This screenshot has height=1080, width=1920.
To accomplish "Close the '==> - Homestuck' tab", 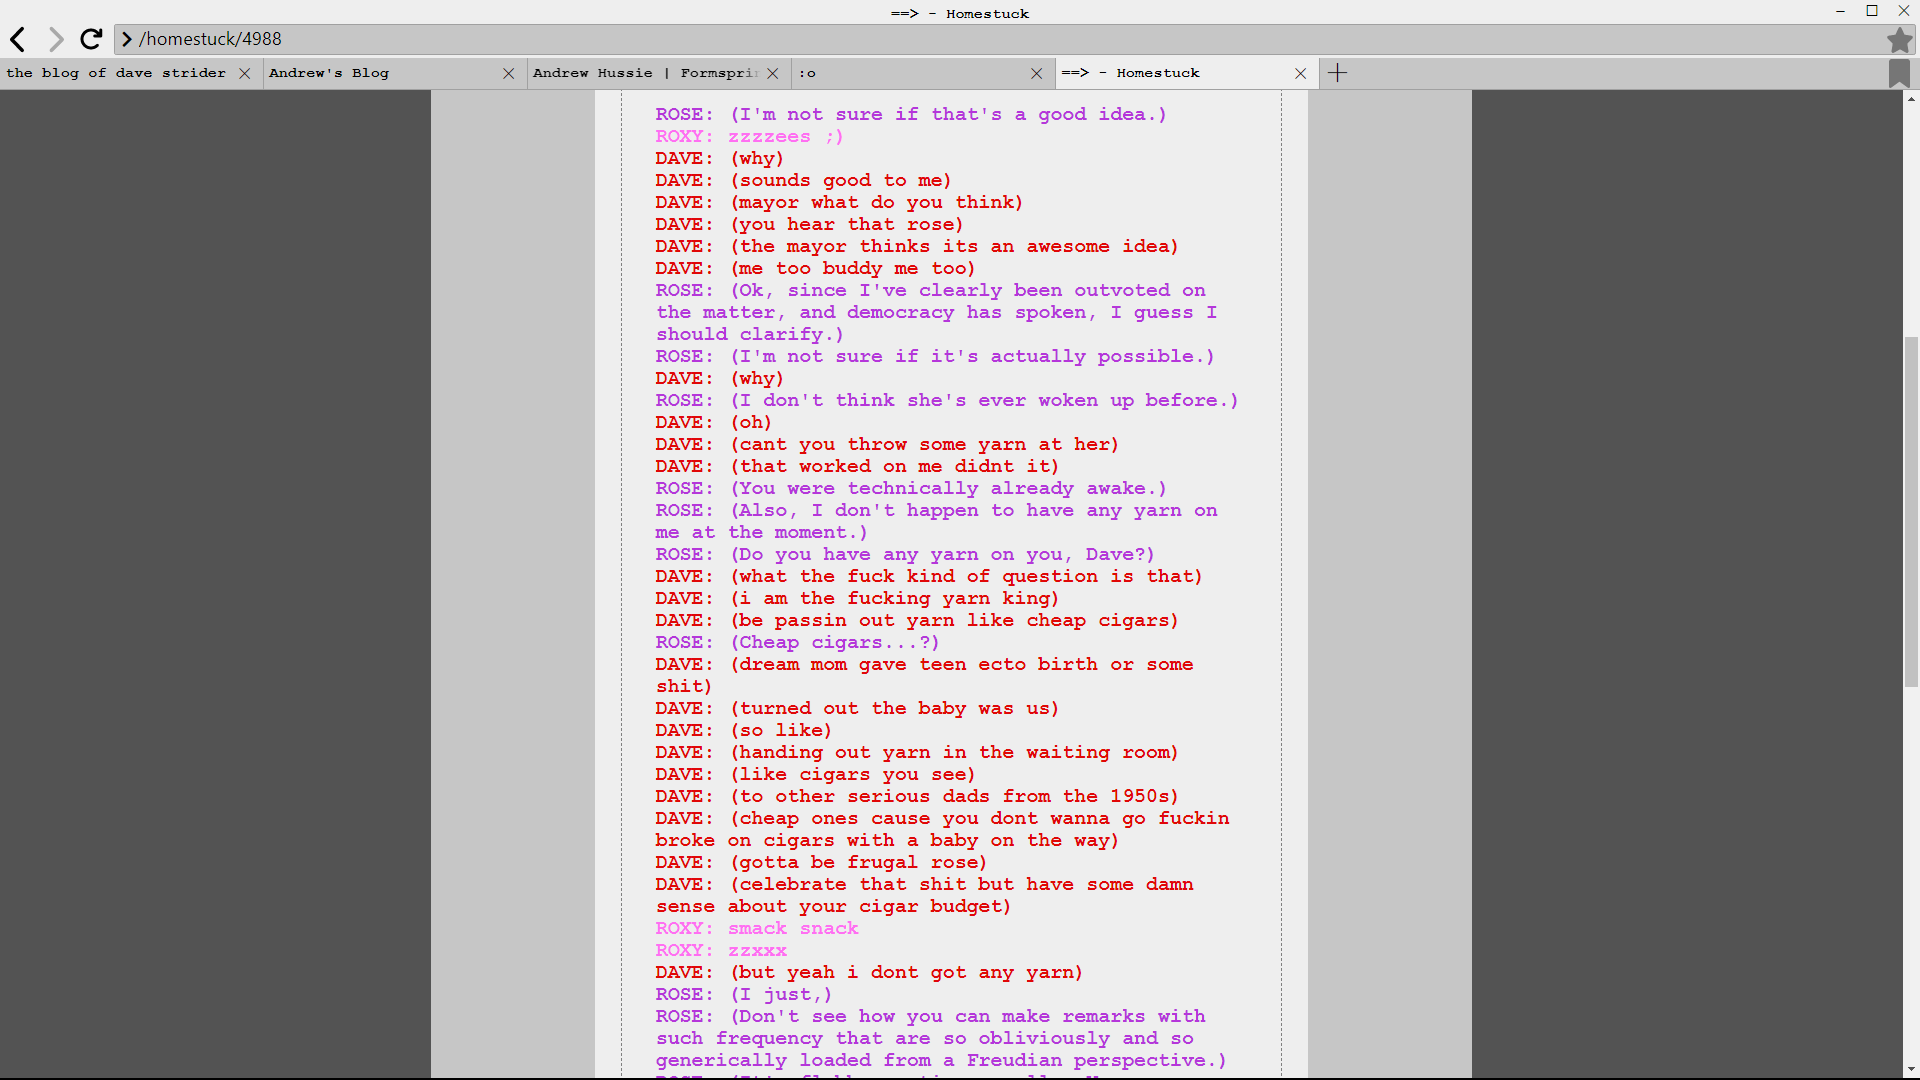I will [1301, 73].
